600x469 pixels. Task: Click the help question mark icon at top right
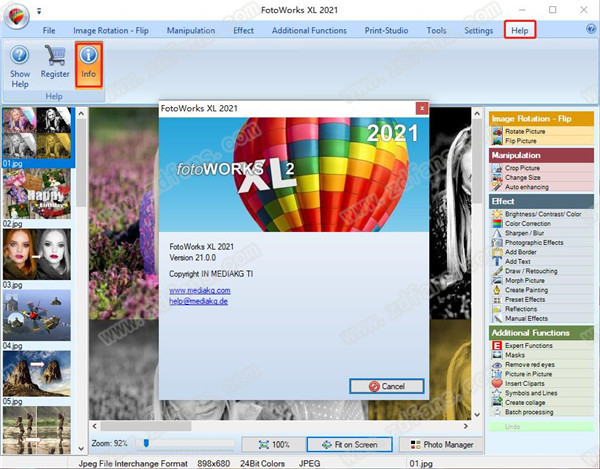click(x=591, y=29)
